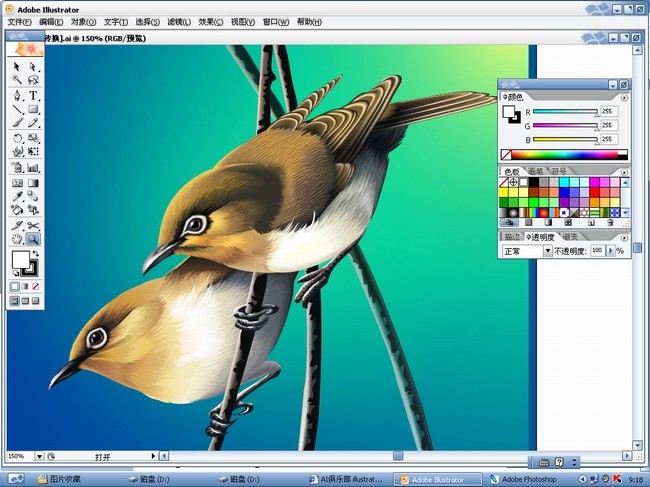
Task: Activate the Free Transform tool
Action: point(33,152)
